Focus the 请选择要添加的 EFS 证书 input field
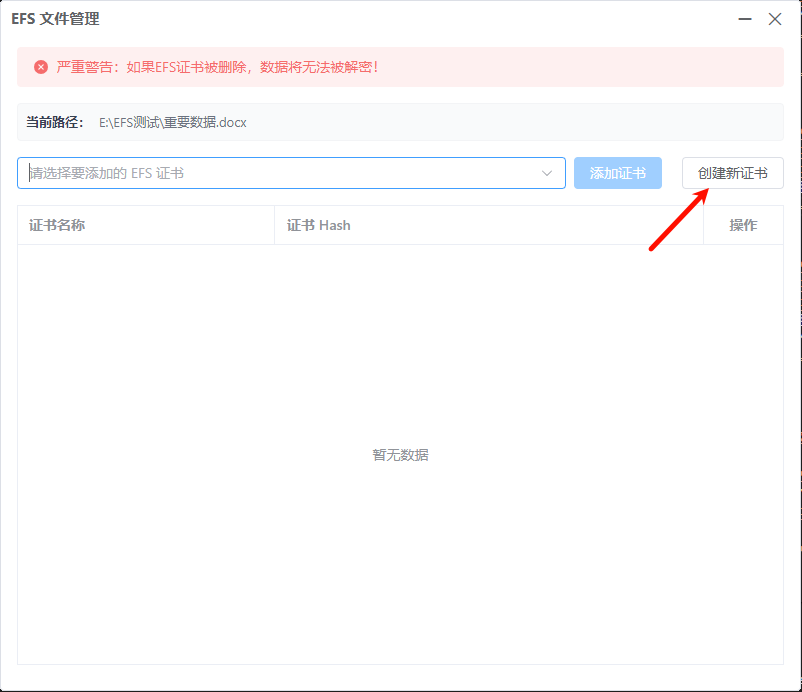This screenshot has width=802, height=692. [280, 173]
